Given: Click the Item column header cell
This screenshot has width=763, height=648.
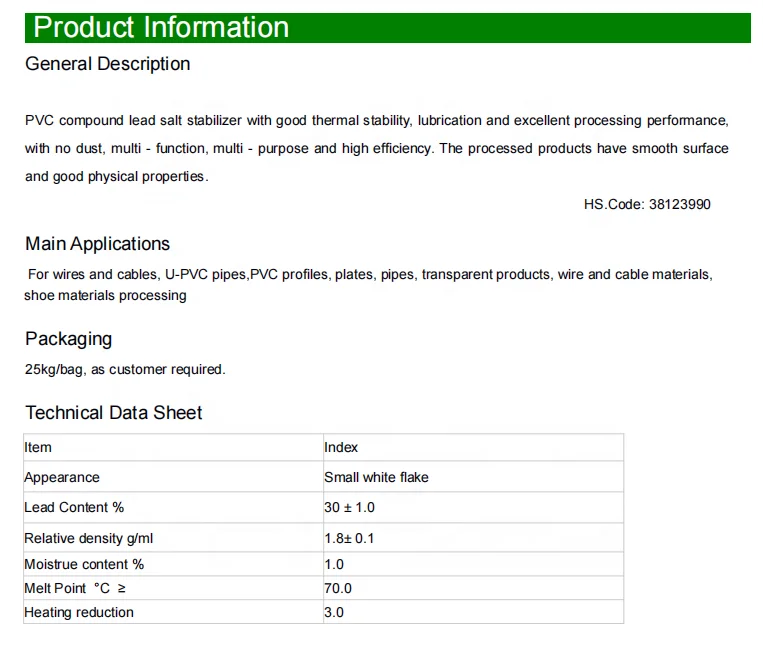Looking at the screenshot, I should click(x=38, y=447).
